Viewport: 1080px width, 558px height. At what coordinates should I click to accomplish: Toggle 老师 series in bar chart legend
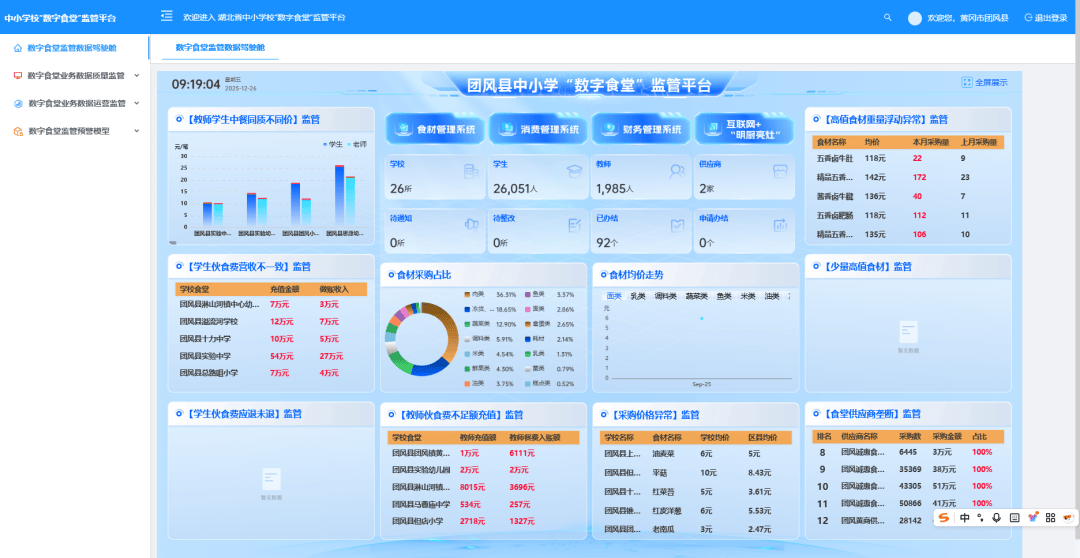[x=355, y=144]
